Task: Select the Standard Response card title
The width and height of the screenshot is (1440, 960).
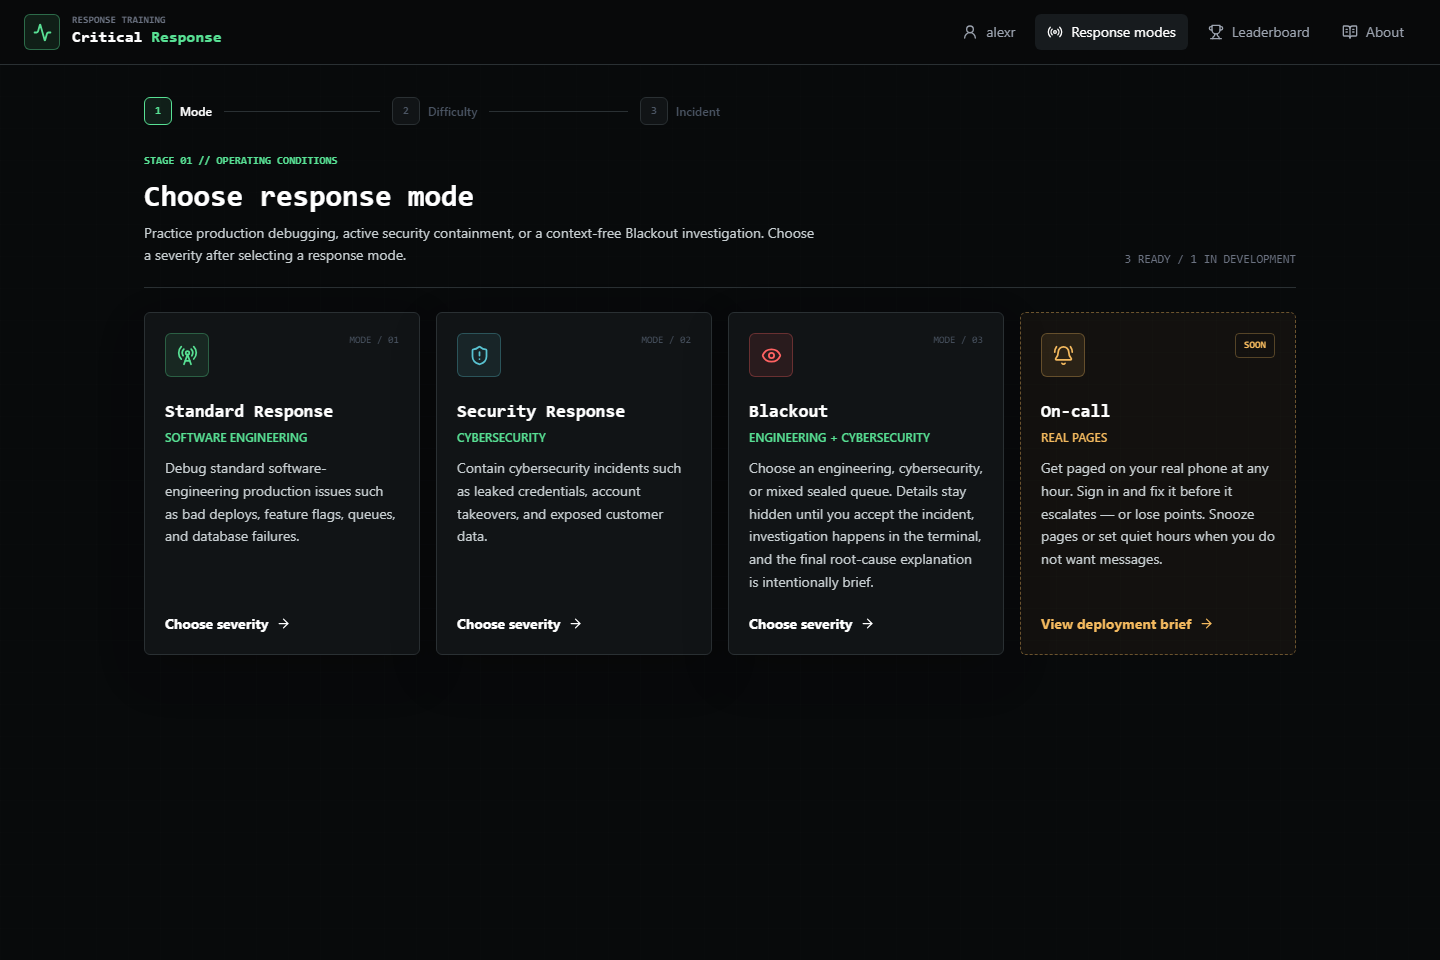Action: click(x=249, y=411)
